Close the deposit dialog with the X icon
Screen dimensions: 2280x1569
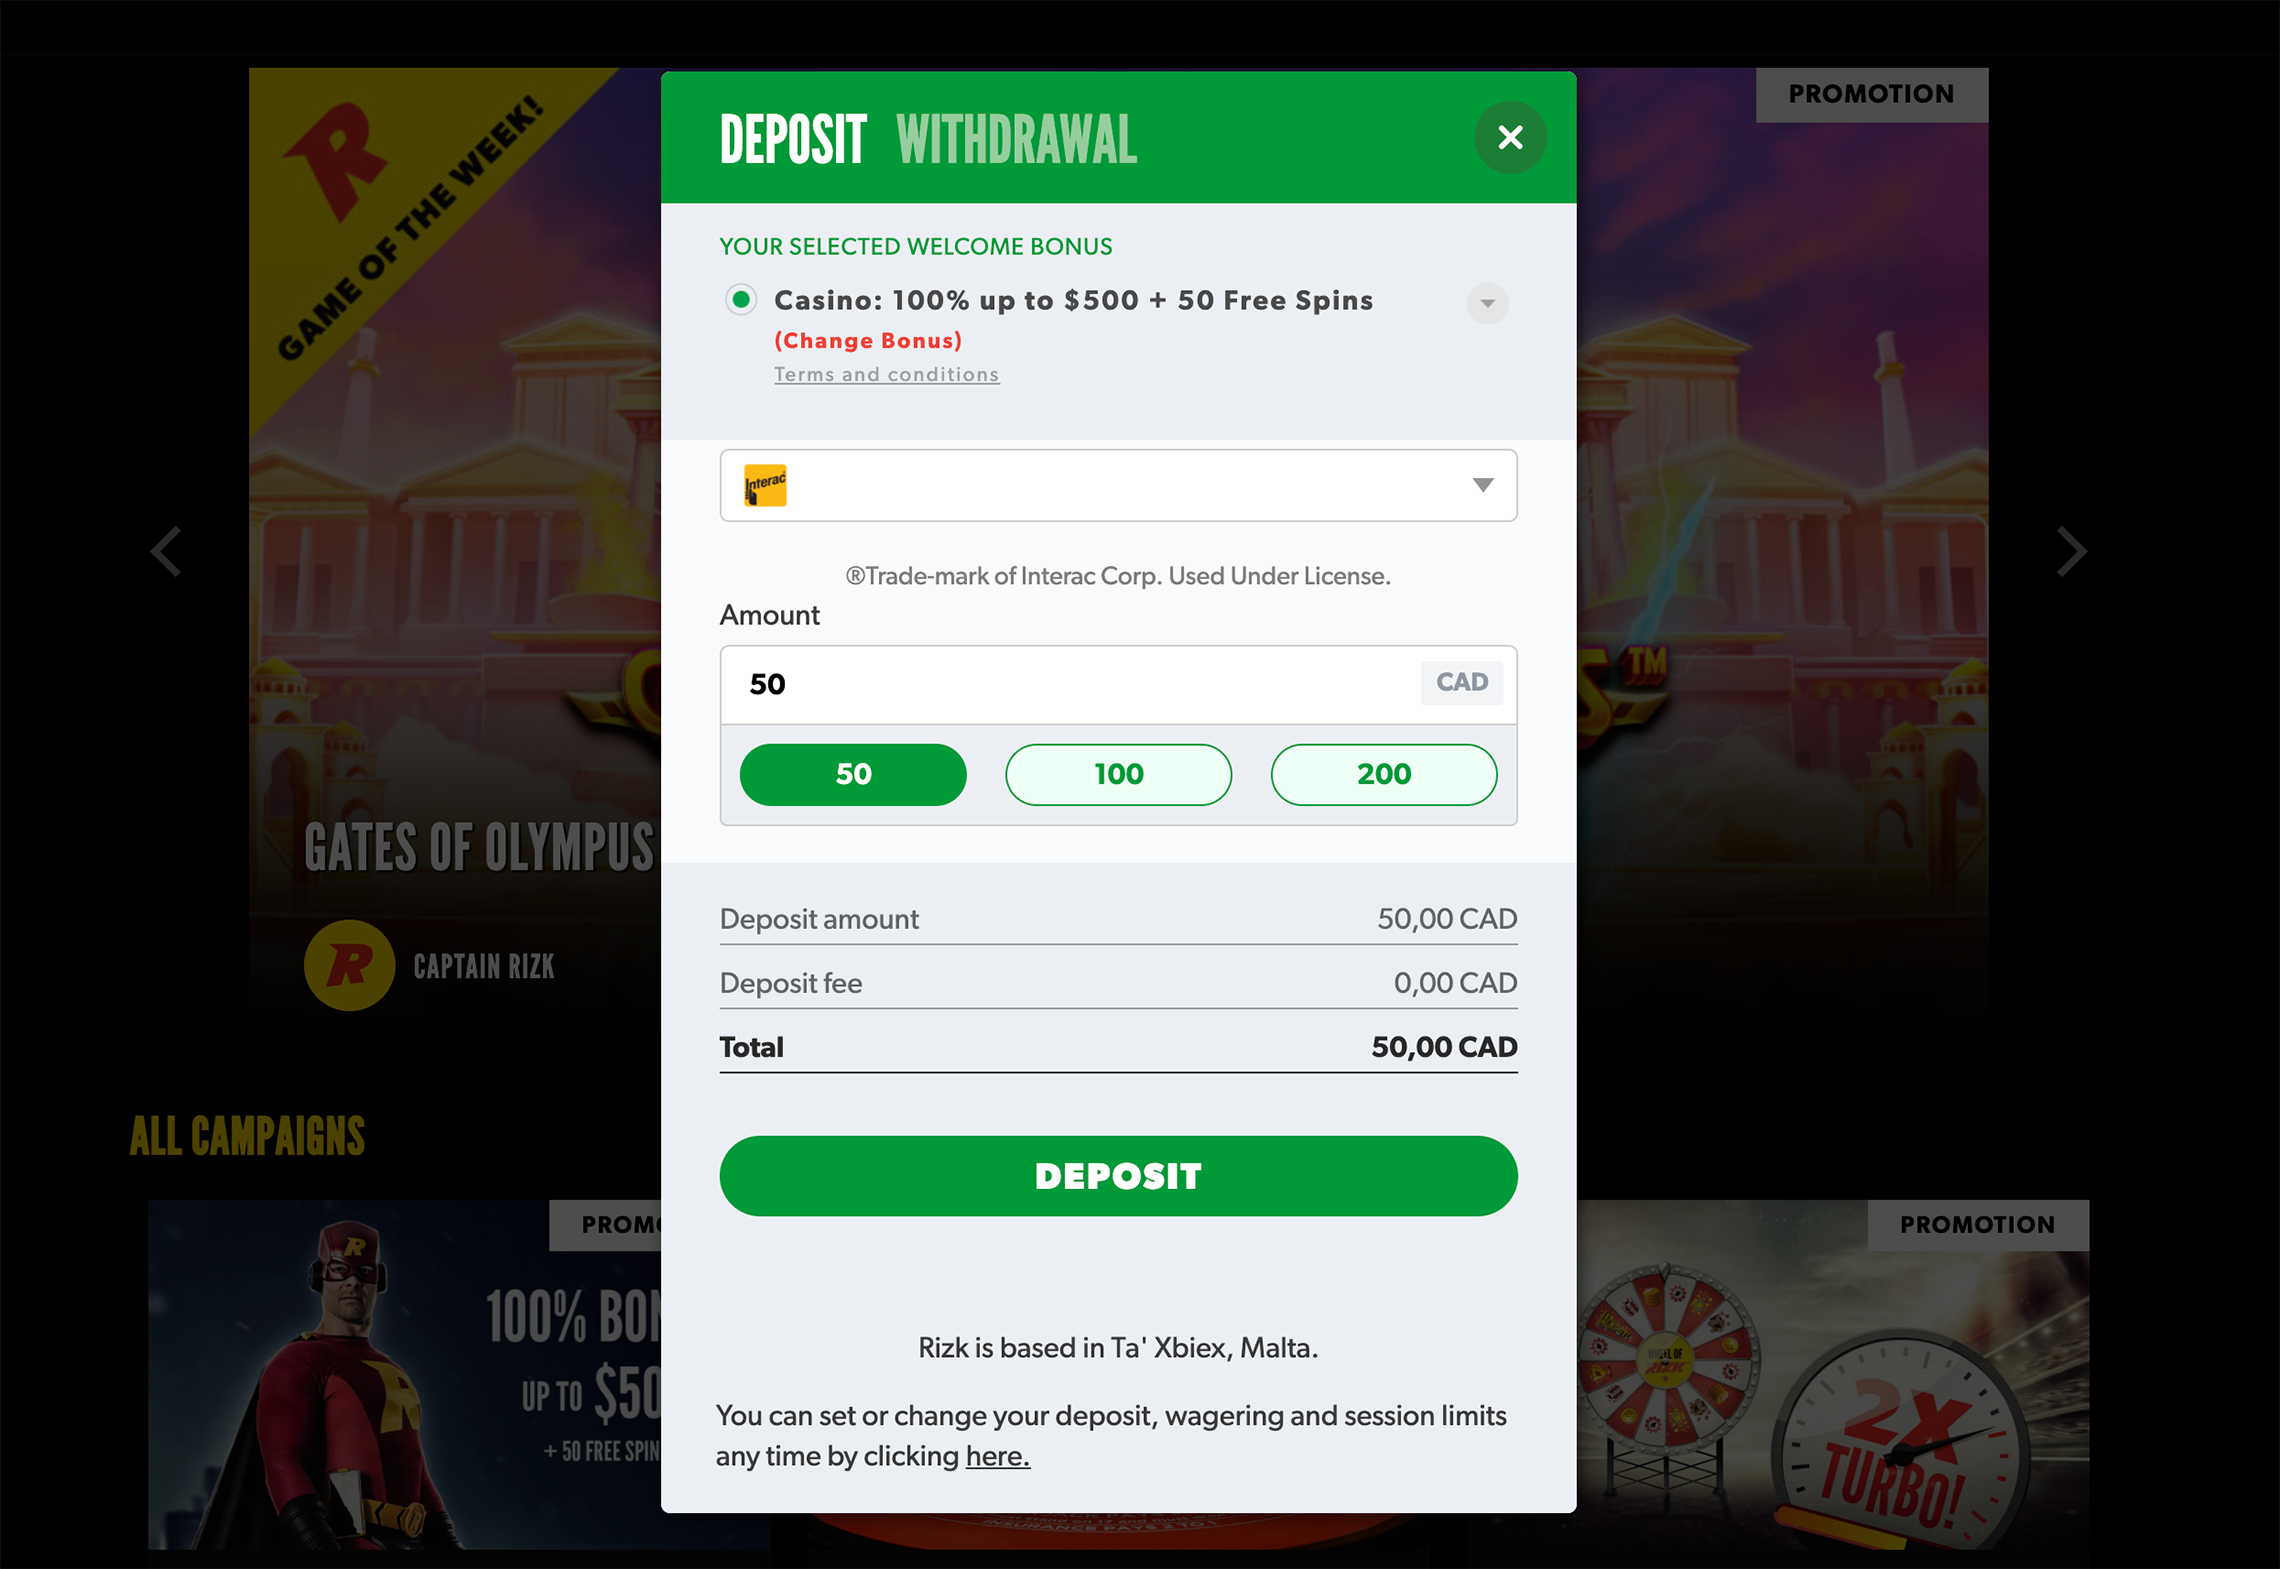click(x=1510, y=137)
